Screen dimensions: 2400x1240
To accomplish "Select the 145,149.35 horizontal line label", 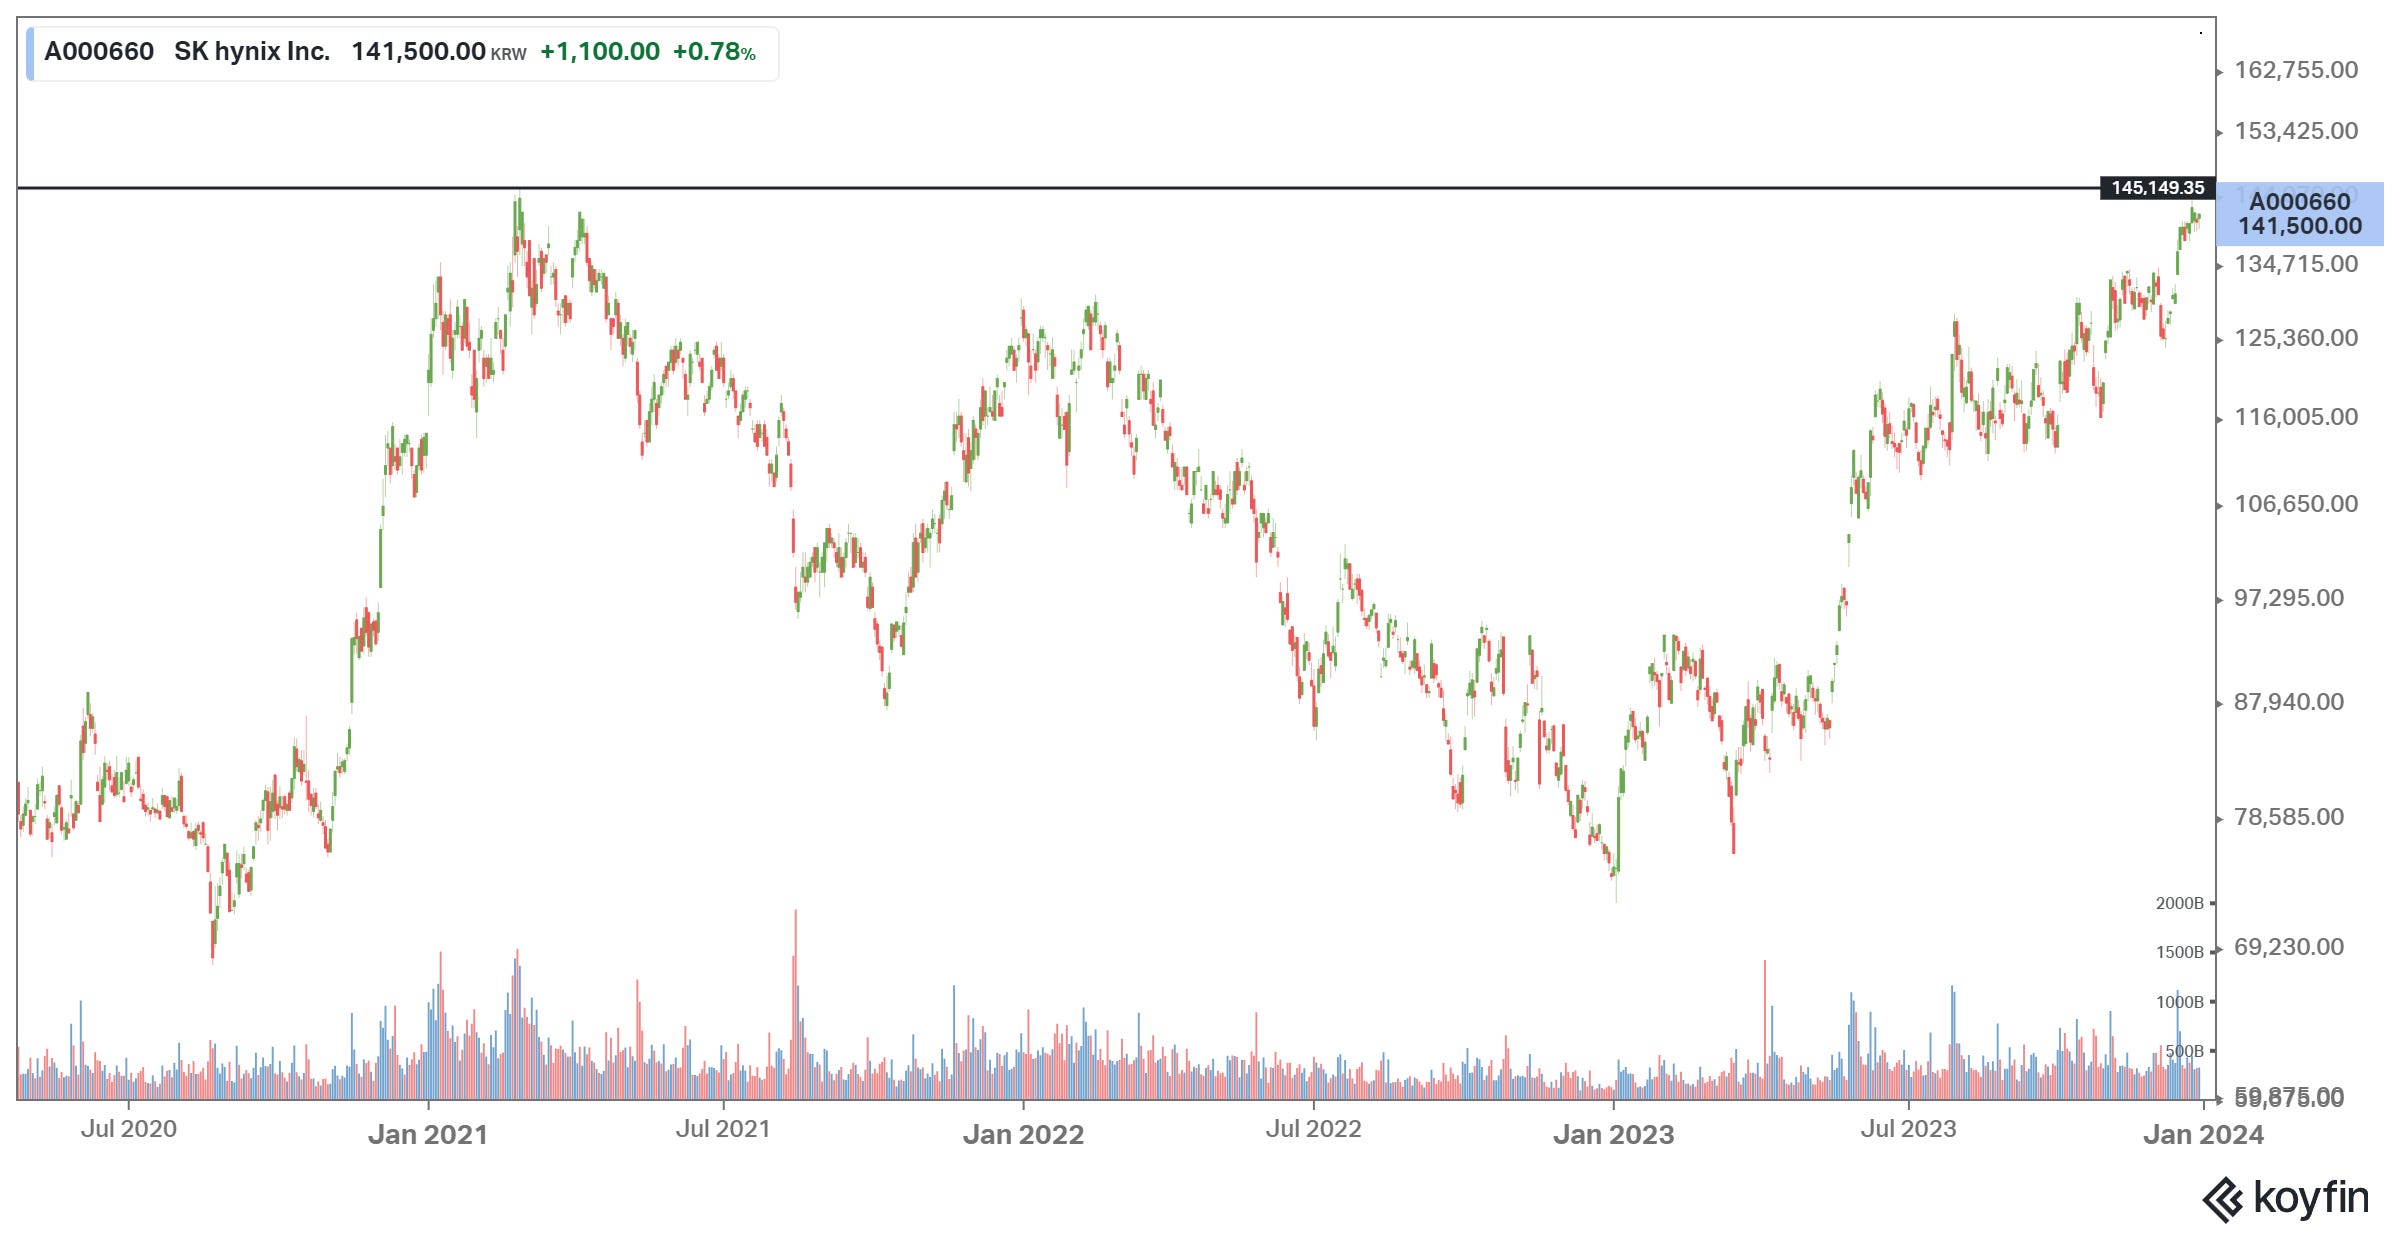I will point(2157,188).
